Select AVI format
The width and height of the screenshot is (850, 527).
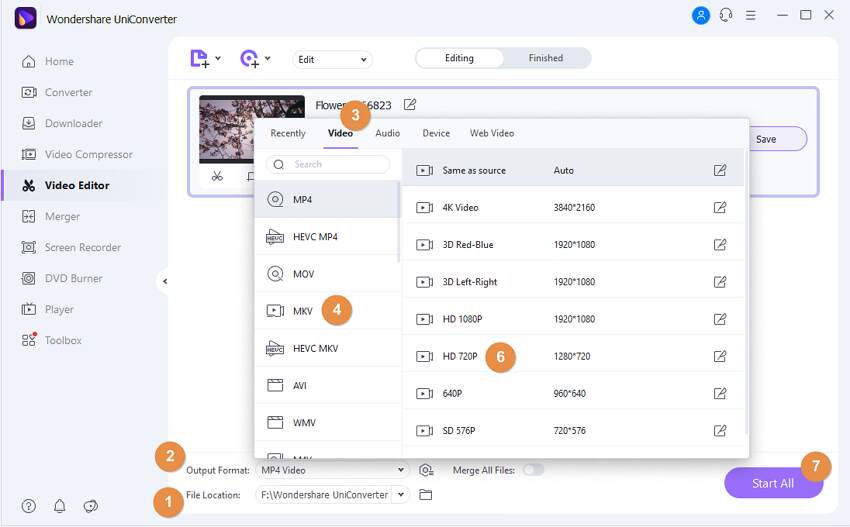[x=327, y=385]
